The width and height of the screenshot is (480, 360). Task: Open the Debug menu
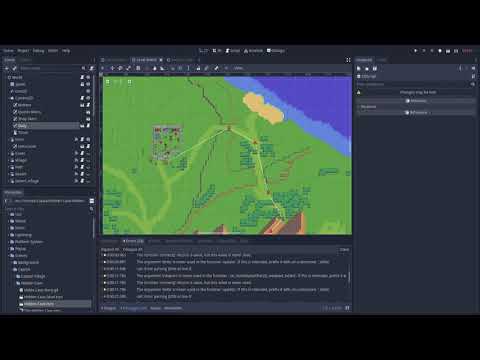(x=38, y=51)
